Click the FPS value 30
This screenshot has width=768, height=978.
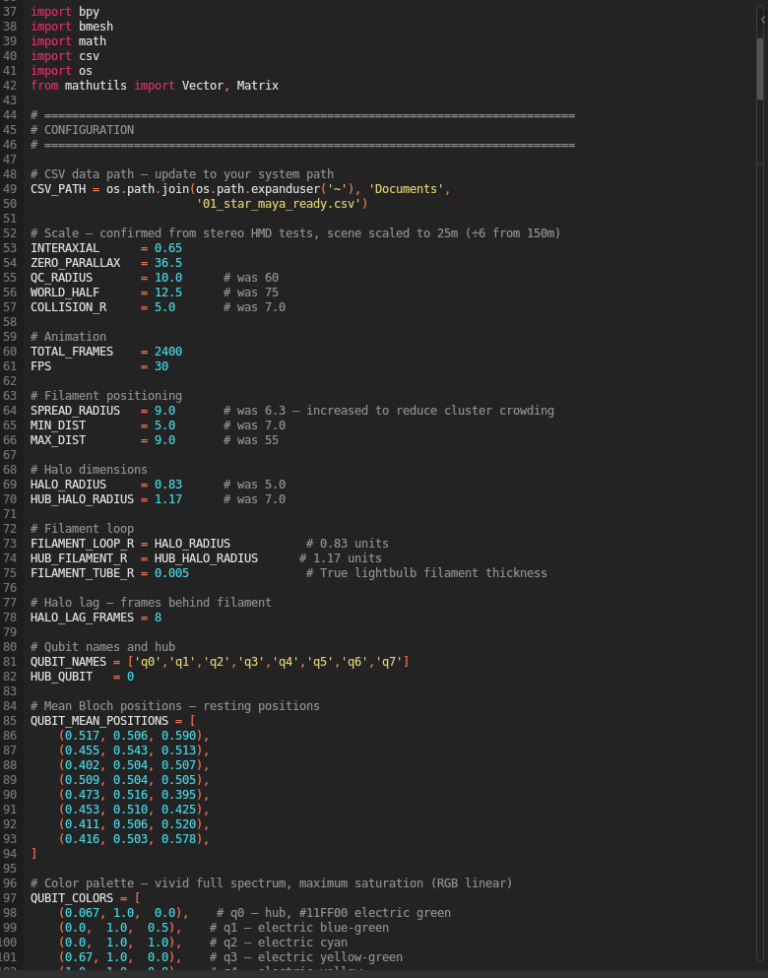pyautogui.click(x=161, y=366)
